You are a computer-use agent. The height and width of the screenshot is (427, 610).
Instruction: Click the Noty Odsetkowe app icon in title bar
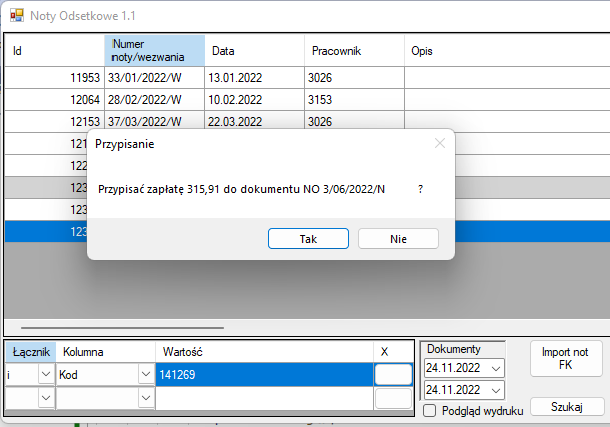(x=16, y=15)
